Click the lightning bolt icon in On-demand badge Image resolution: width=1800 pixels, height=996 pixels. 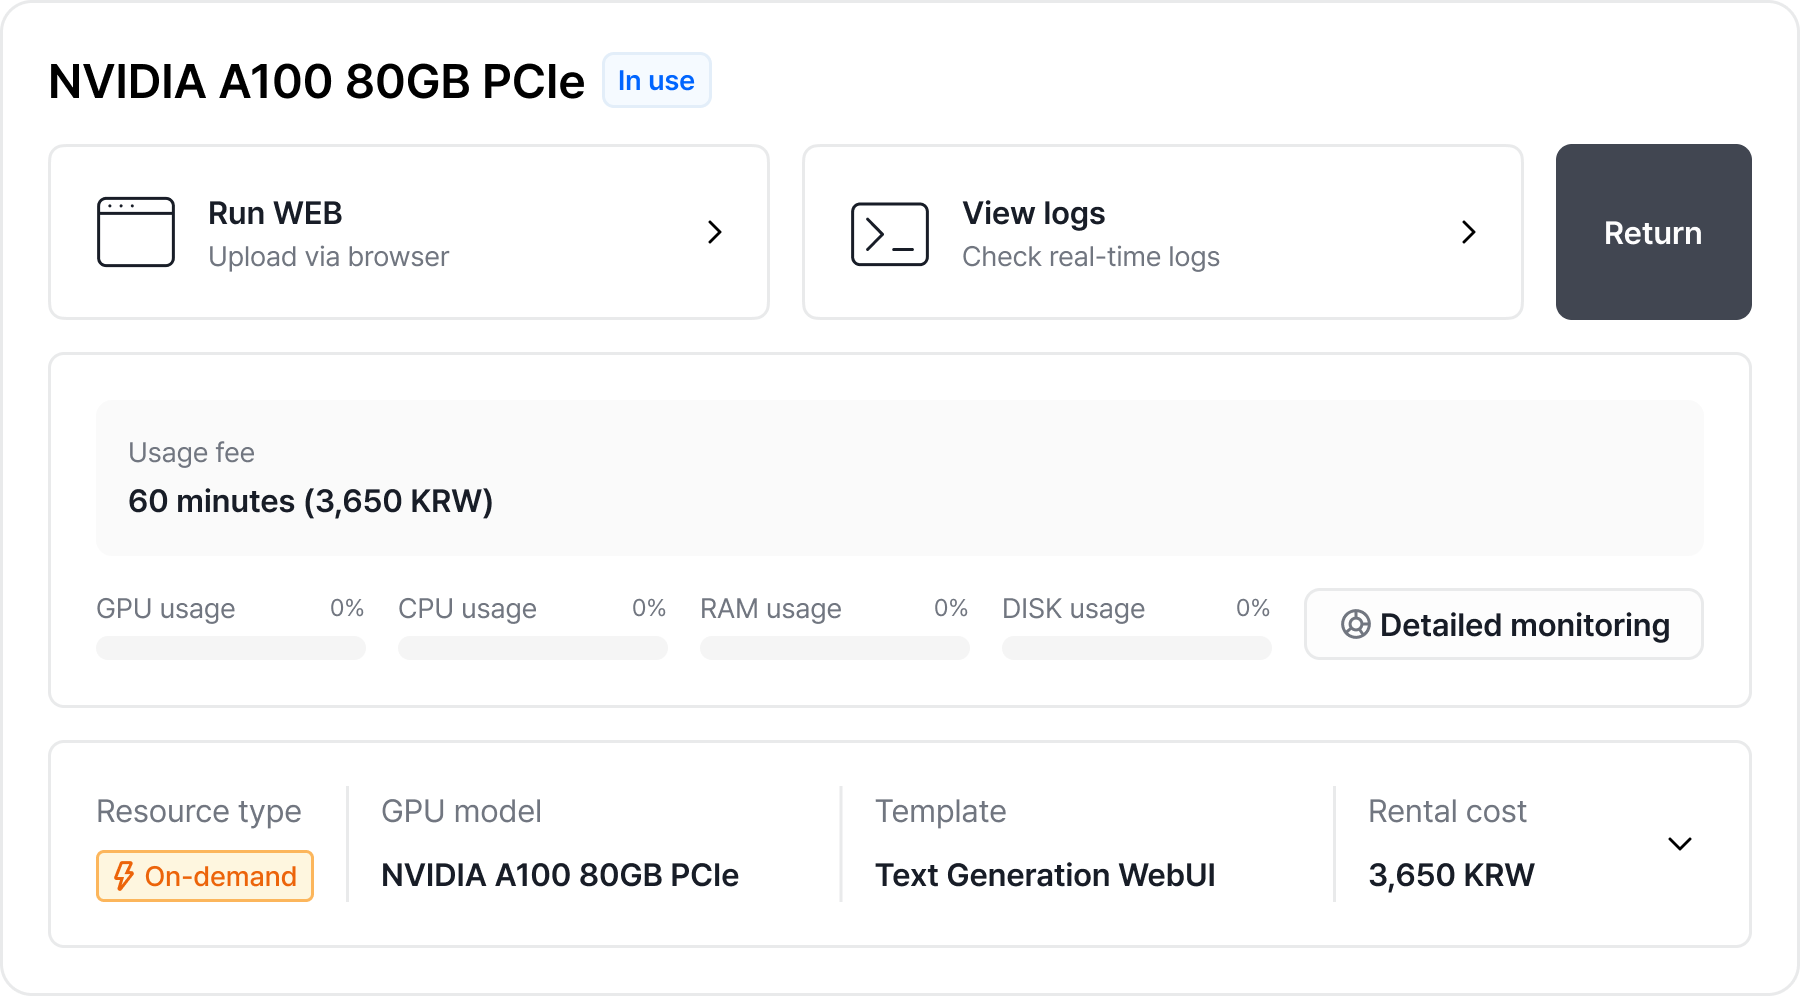(x=124, y=876)
